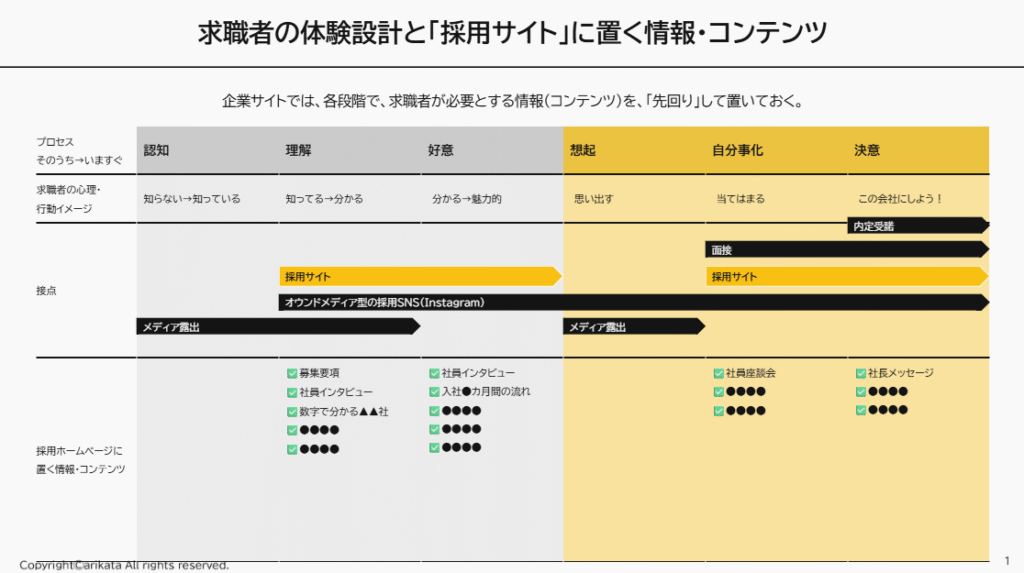Click the オウンドメディア型の採用SNS(Instagram) bar

click(632, 302)
